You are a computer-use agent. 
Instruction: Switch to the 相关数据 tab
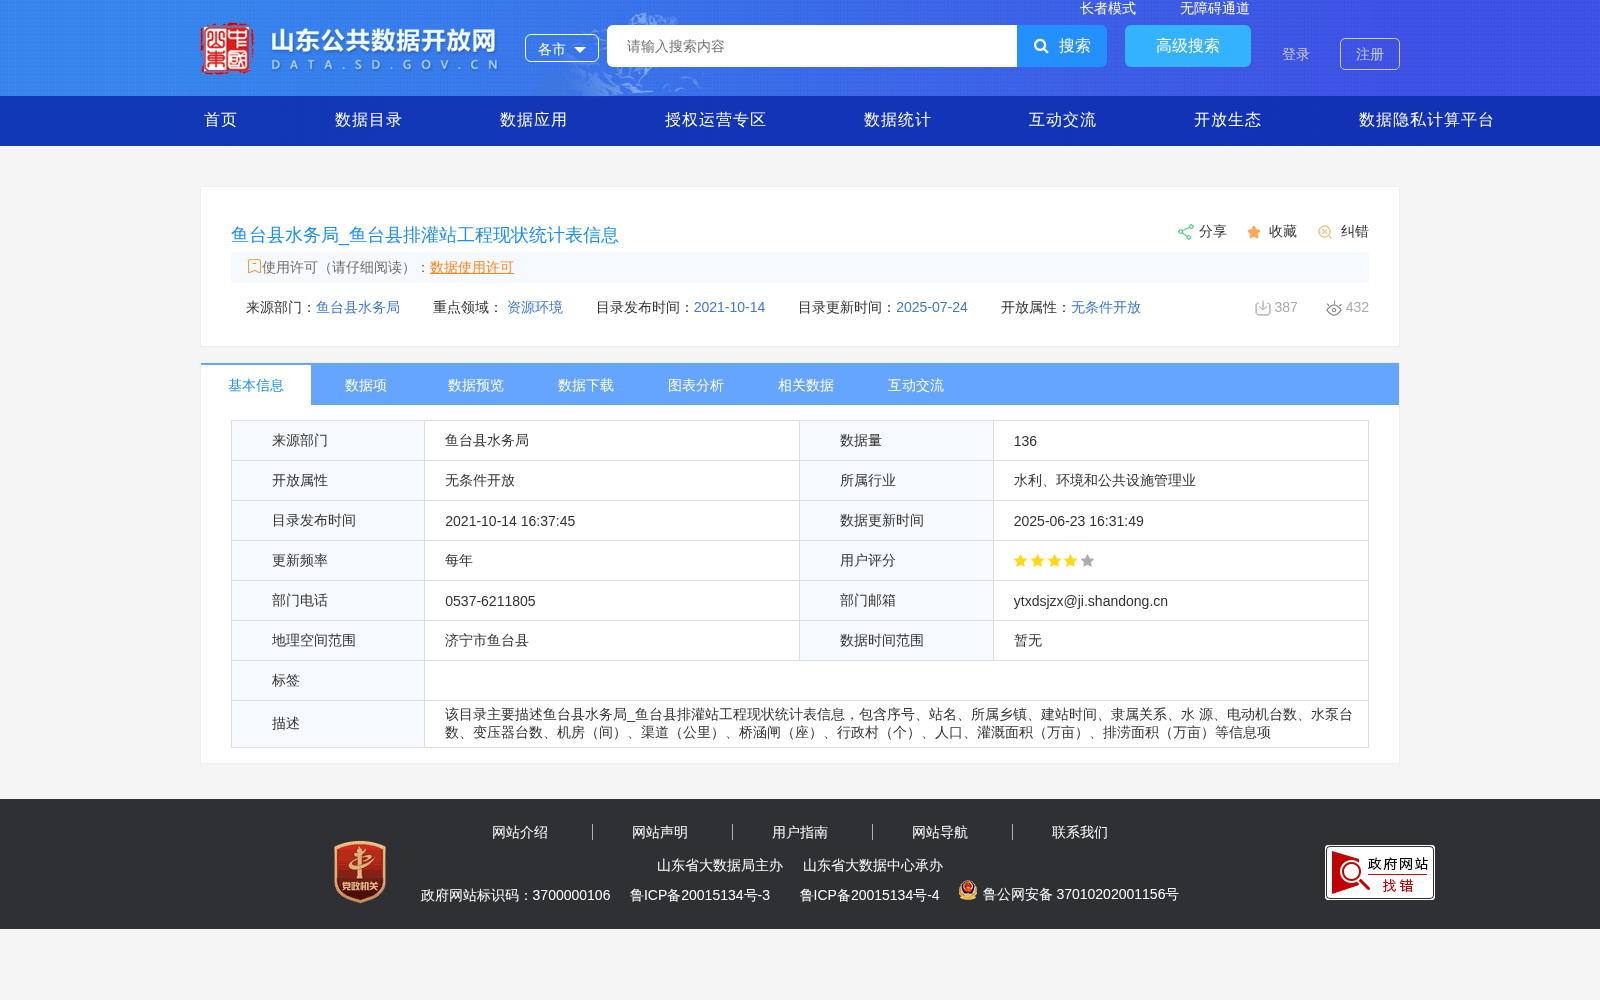pyautogui.click(x=806, y=385)
